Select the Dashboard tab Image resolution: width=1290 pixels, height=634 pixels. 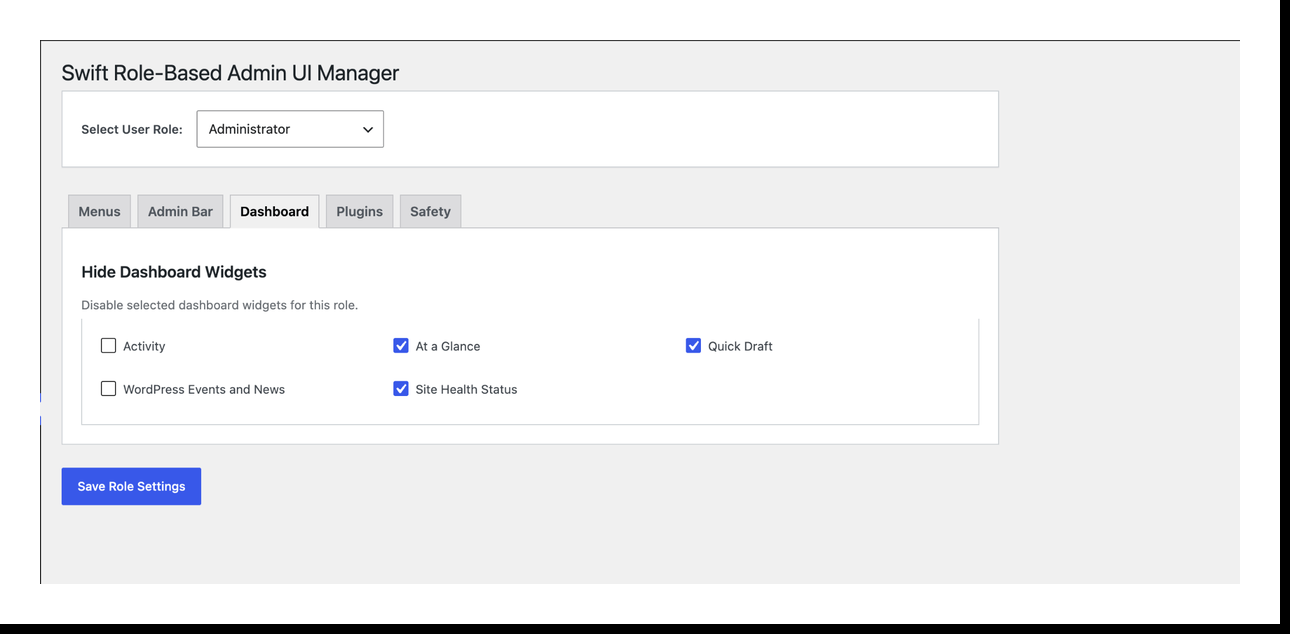274,211
